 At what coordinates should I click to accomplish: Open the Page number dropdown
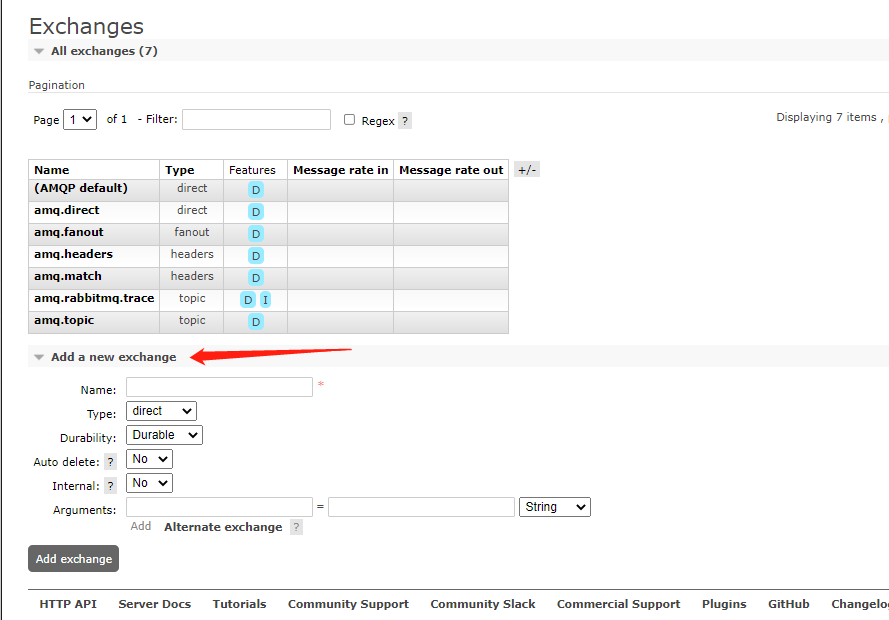point(80,120)
